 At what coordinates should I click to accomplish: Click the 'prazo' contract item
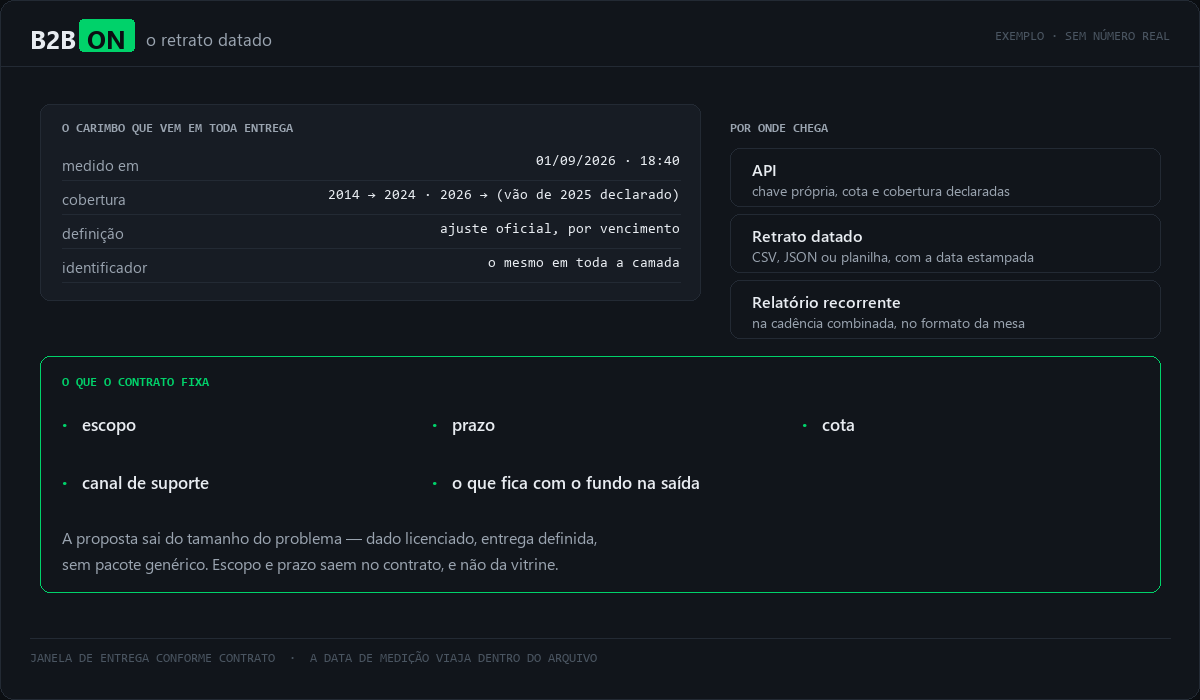click(x=473, y=425)
